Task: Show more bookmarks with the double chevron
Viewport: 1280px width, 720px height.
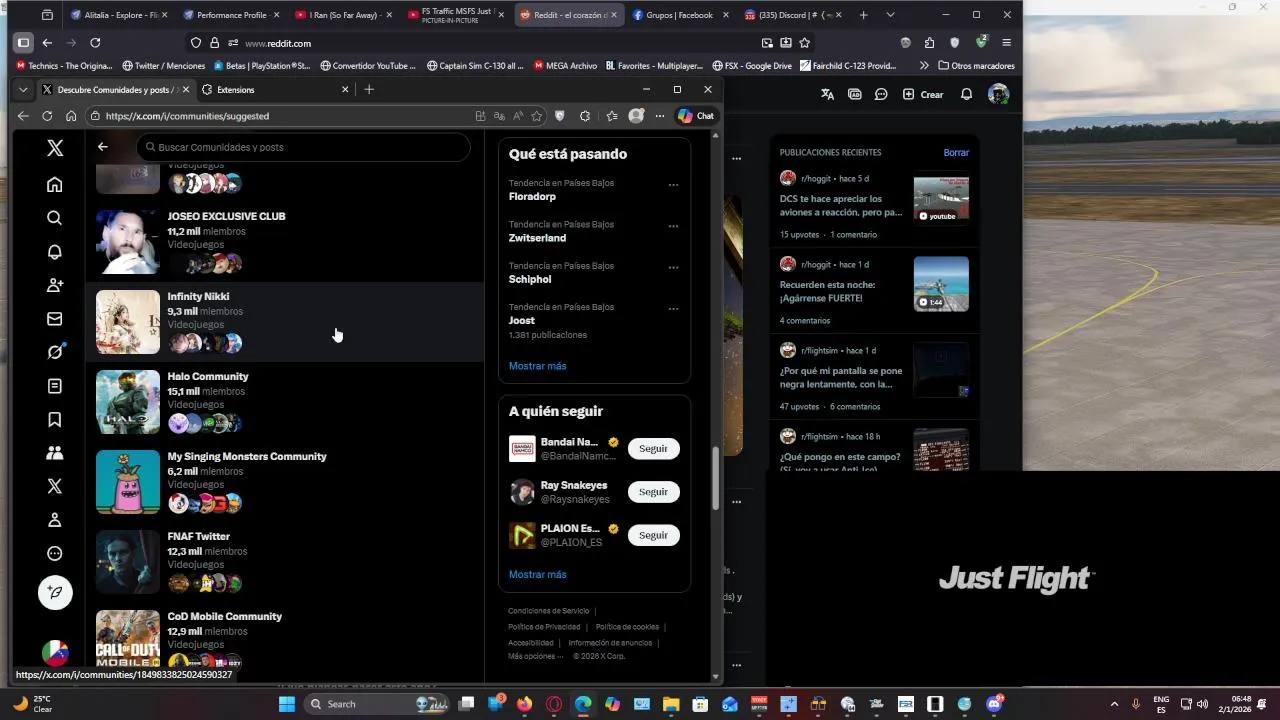Action: (x=923, y=66)
